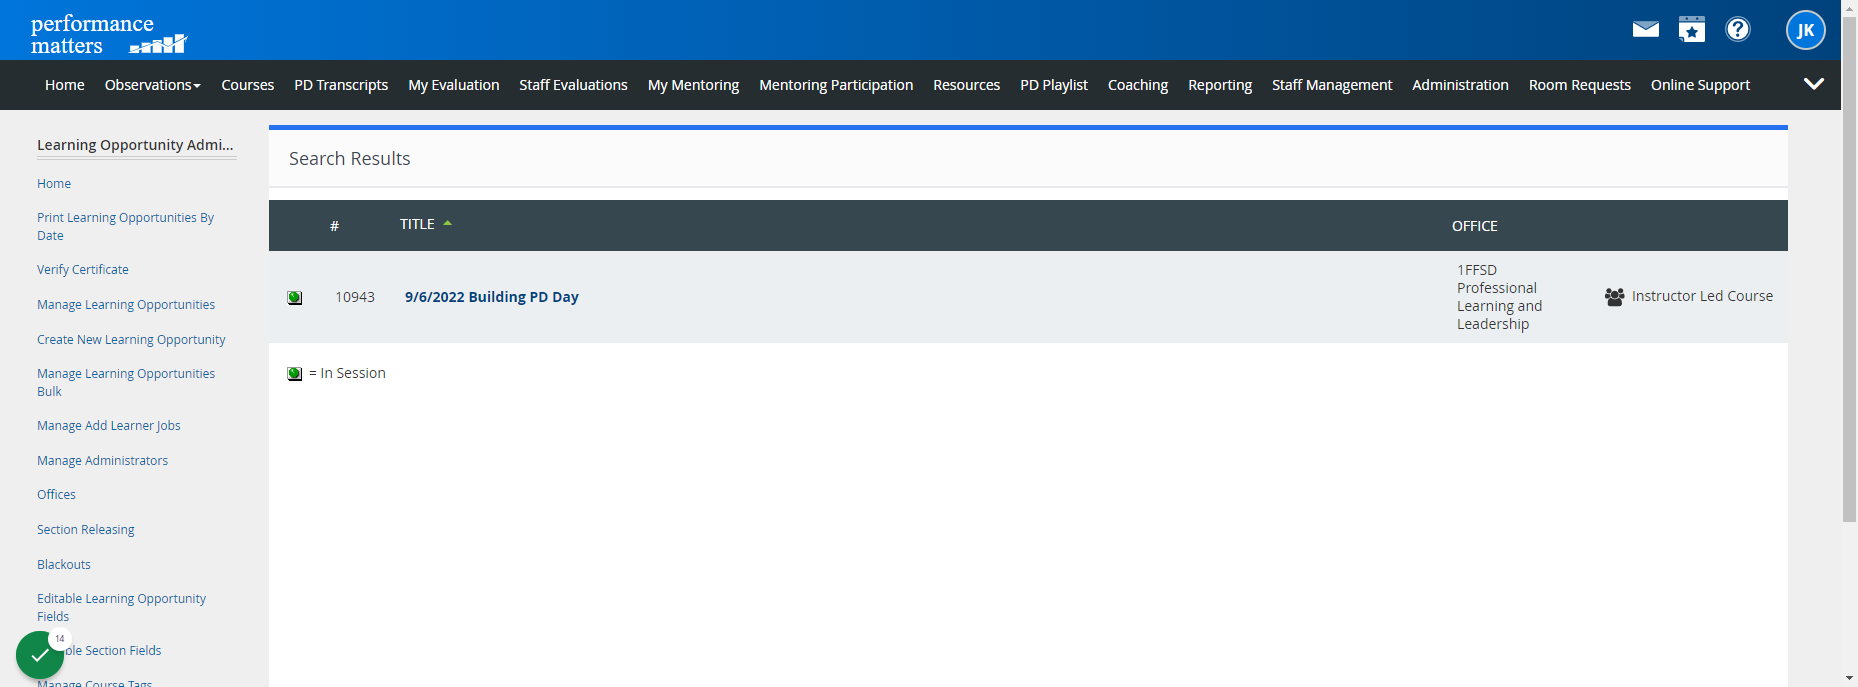Click the page vertical scrollbar thumb

point(1849,268)
